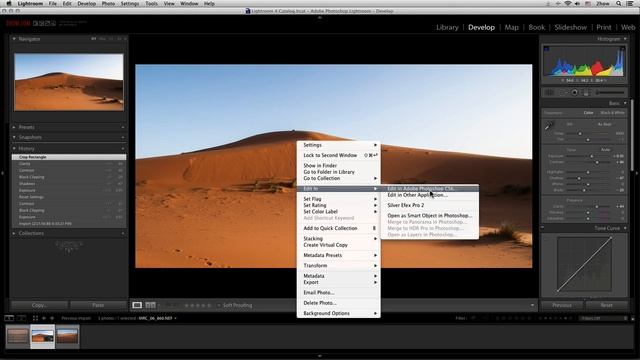
Task: Collapse the History panel
Action: click(x=14, y=149)
